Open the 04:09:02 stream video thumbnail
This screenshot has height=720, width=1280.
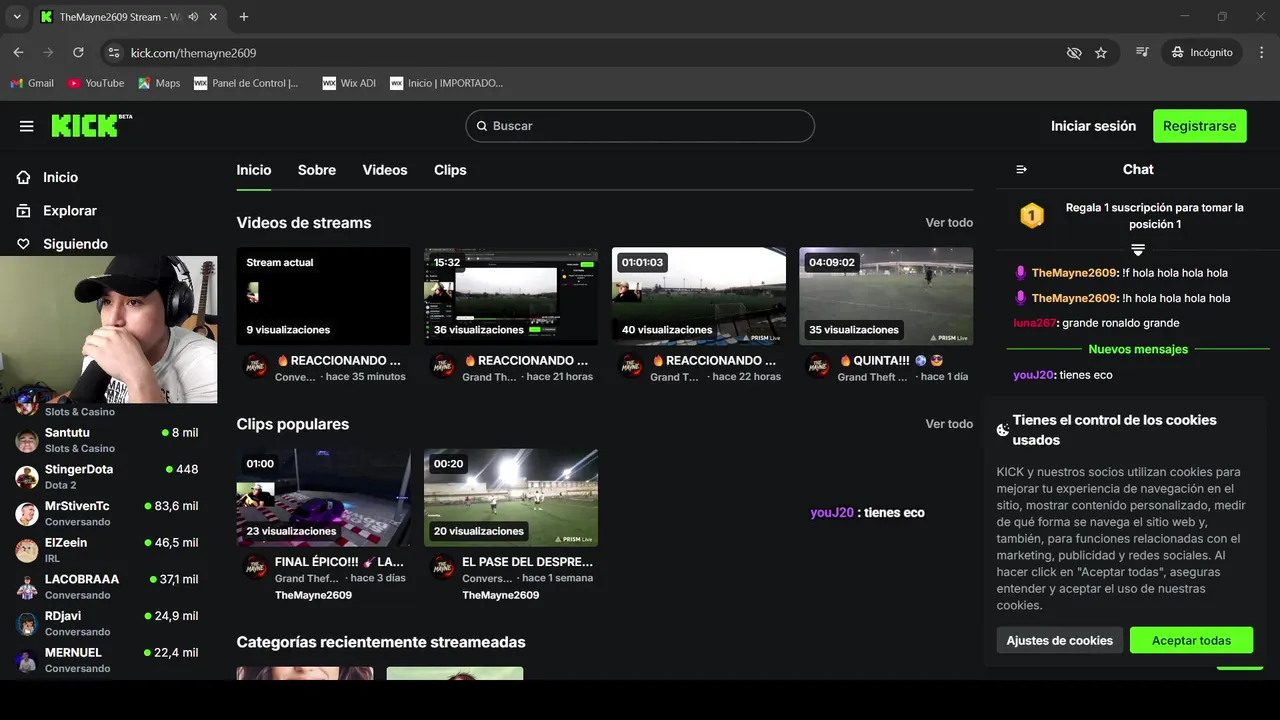(886, 296)
